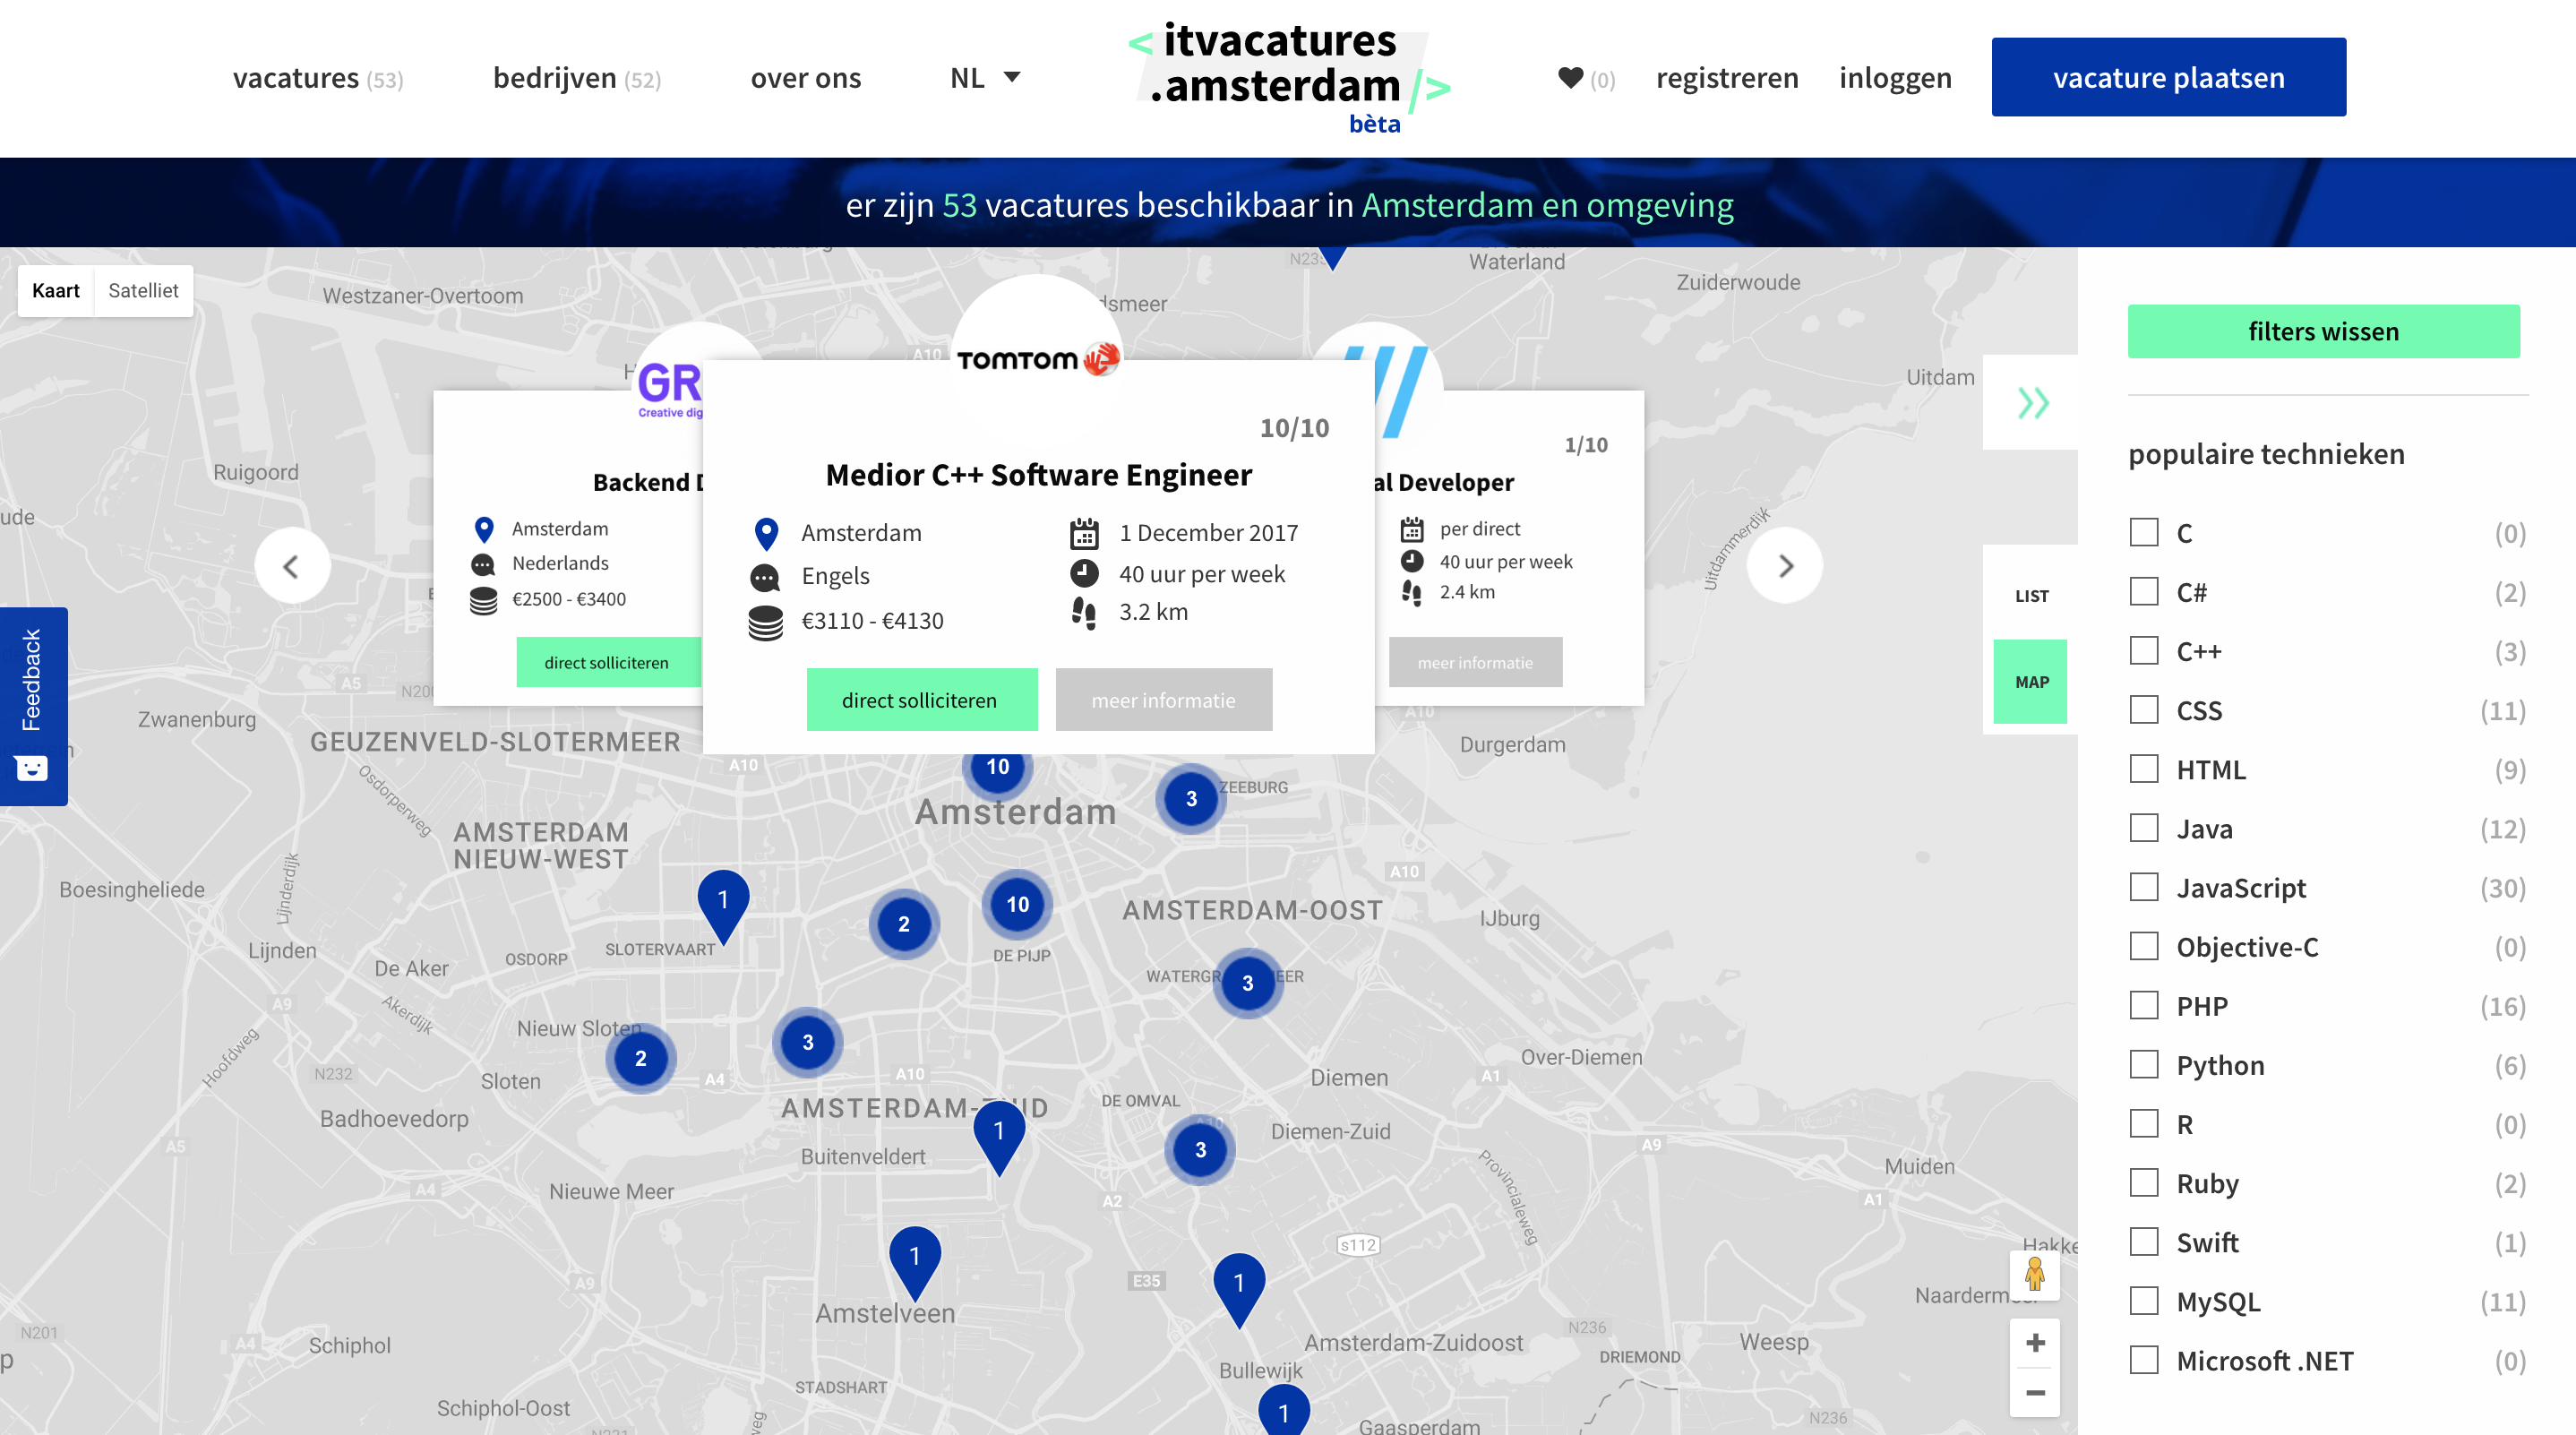Click the location pin icon beside Amsterdam in TomTom card
The image size is (2576, 1435).
coord(766,534)
